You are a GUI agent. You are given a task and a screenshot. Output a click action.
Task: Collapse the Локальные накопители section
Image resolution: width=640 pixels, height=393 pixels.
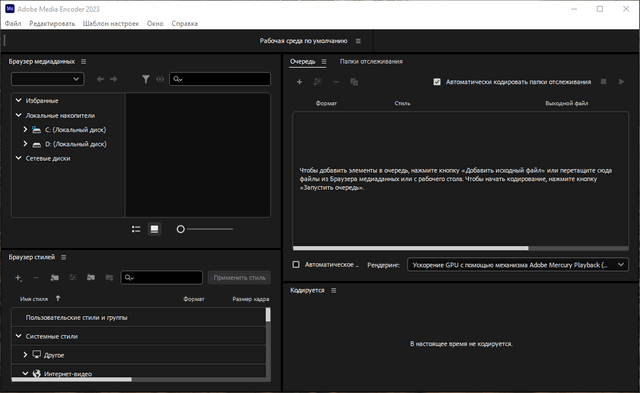pos(18,115)
